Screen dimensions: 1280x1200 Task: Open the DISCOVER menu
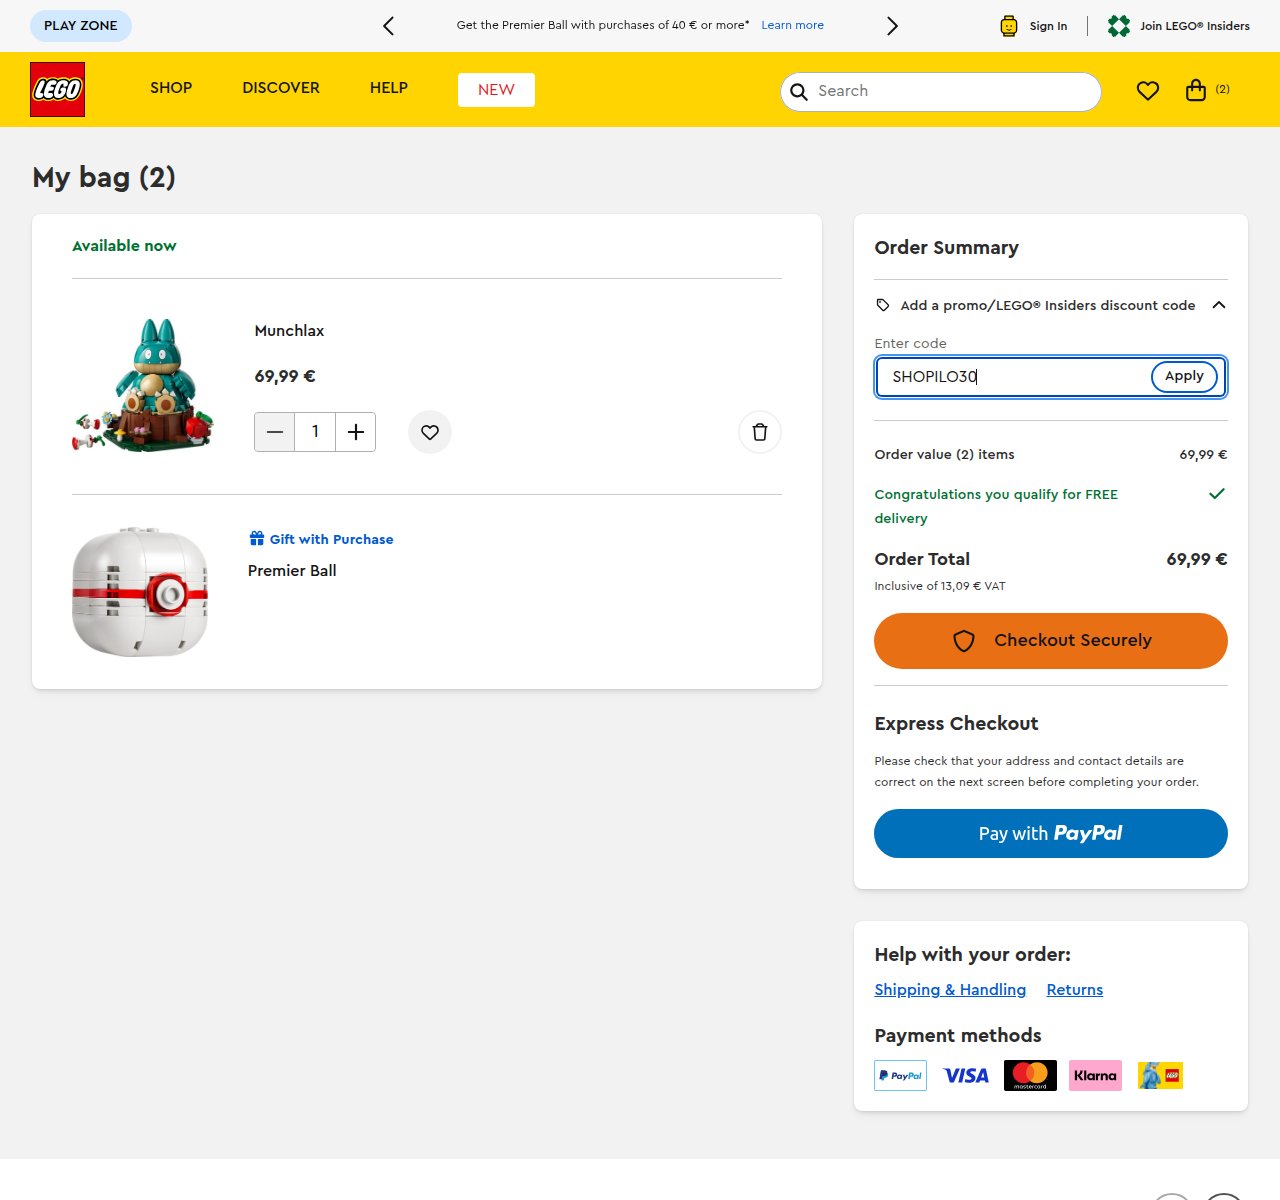[281, 88]
